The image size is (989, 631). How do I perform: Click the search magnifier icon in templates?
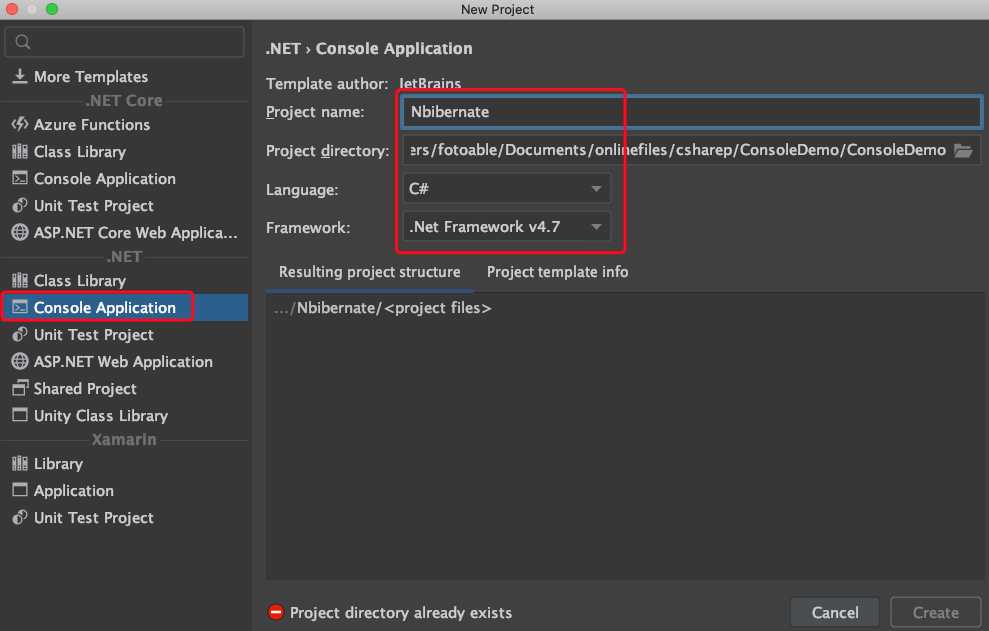coord(24,42)
